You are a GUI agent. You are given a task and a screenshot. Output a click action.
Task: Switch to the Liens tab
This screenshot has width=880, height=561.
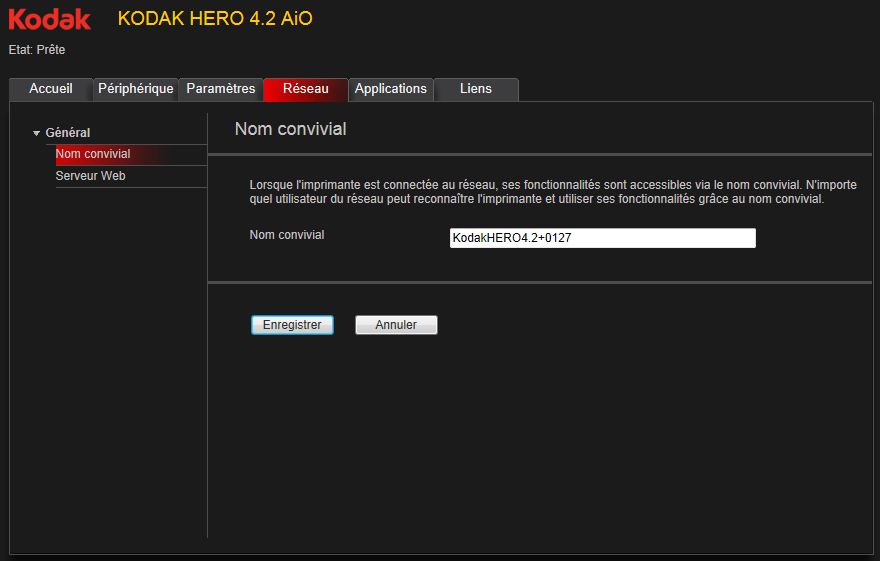476,89
